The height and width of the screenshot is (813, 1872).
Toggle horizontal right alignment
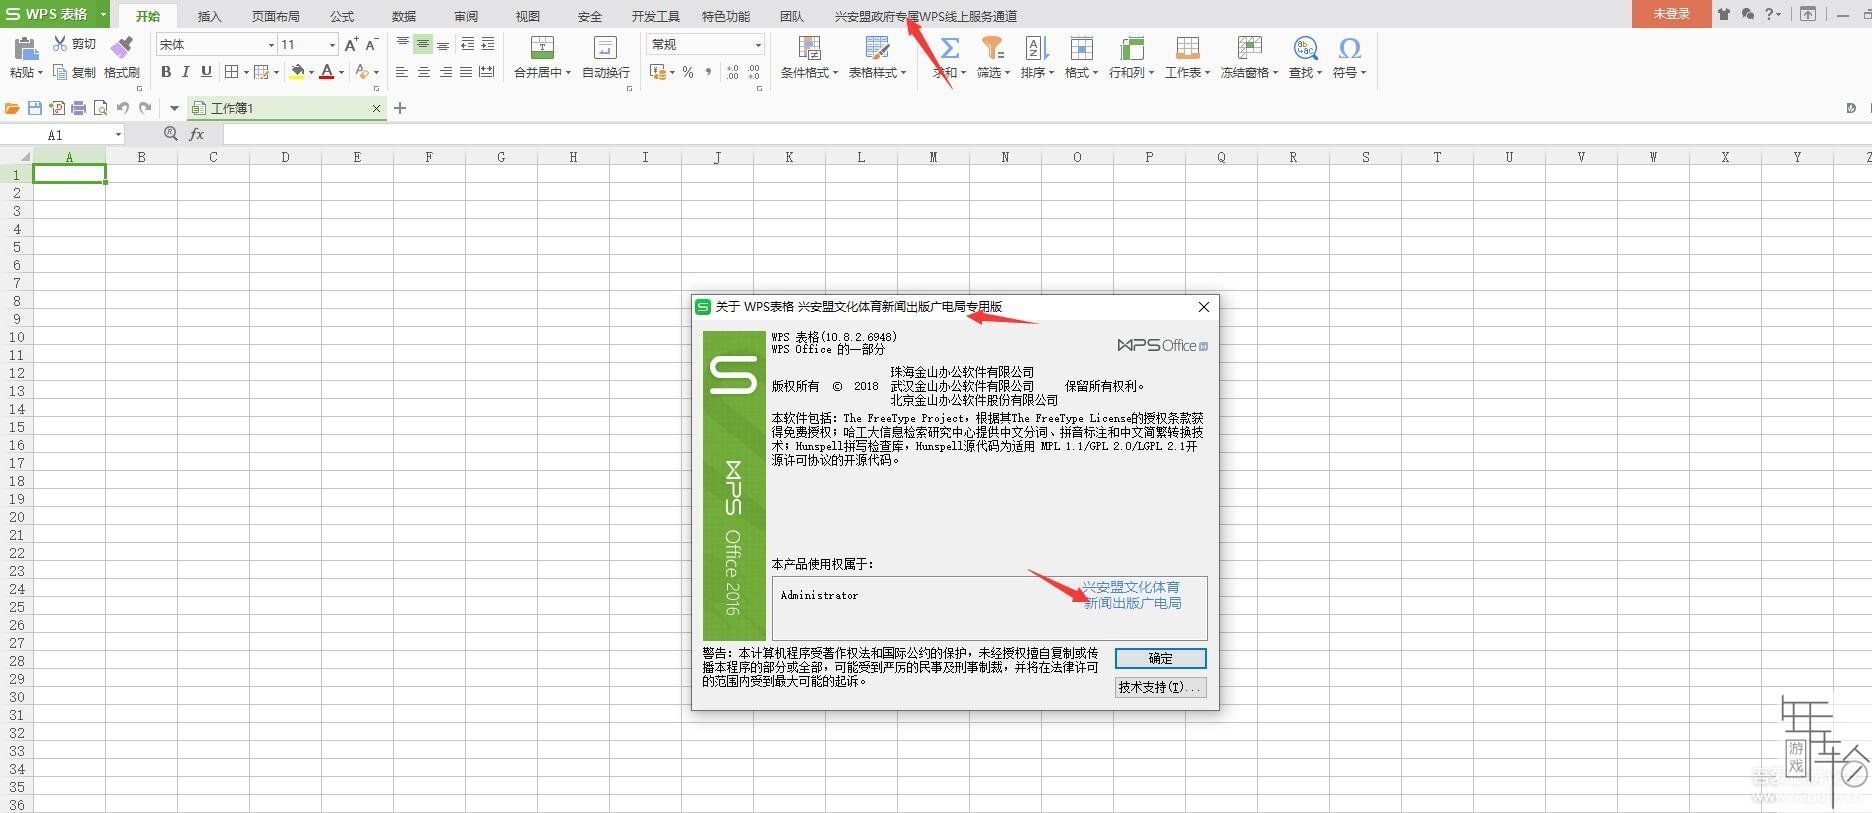pyautogui.click(x=445, y=72)
